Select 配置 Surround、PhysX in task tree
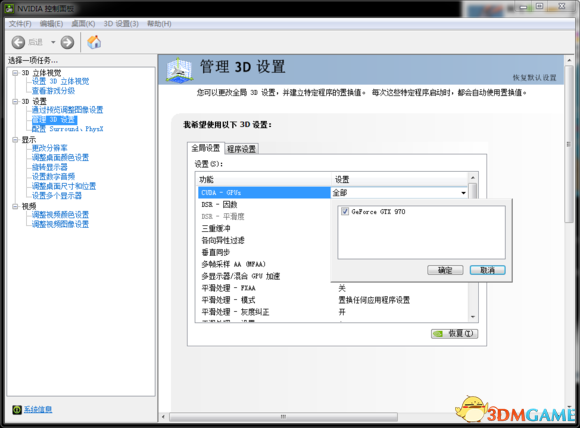This screenshot has width=580, height=428. click(67, 129)
